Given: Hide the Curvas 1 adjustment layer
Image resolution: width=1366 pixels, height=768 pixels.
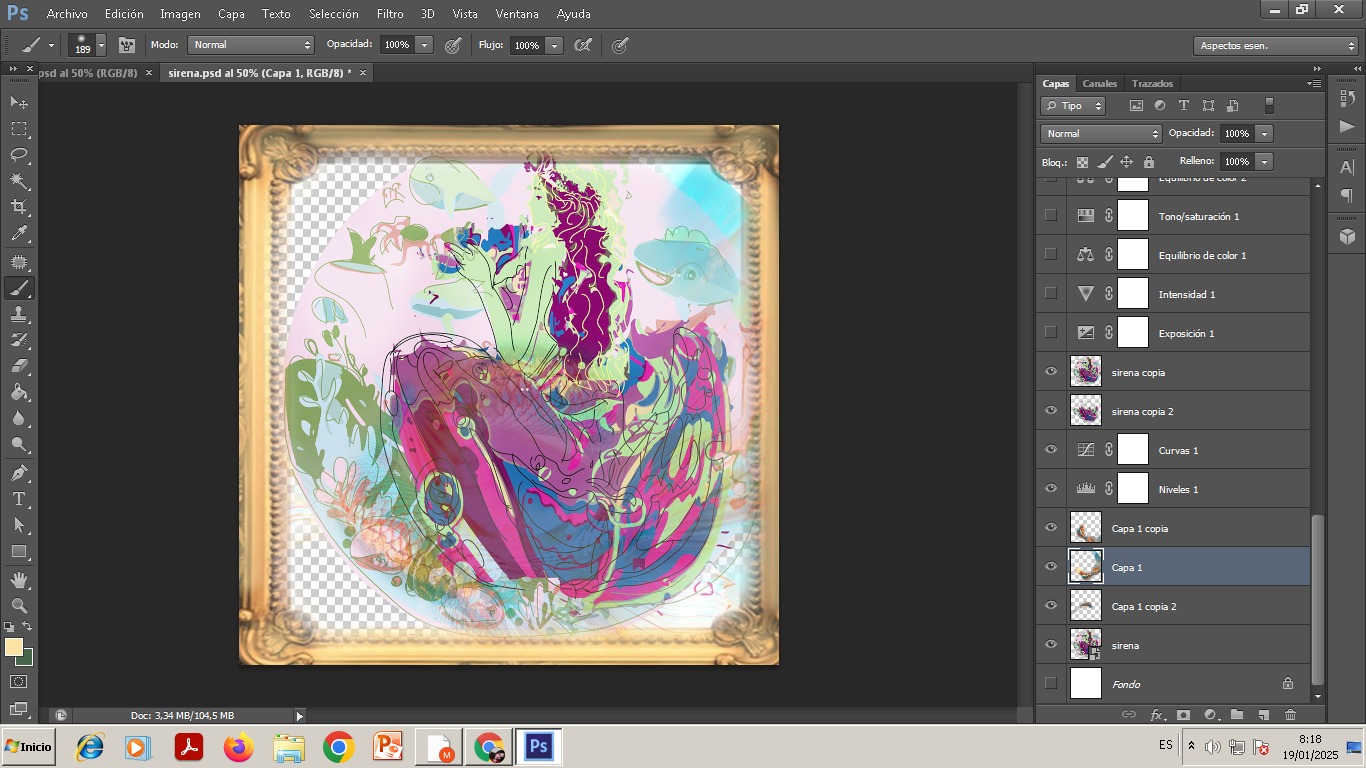Looking at the screenshot, I should tap(1050, 450).
